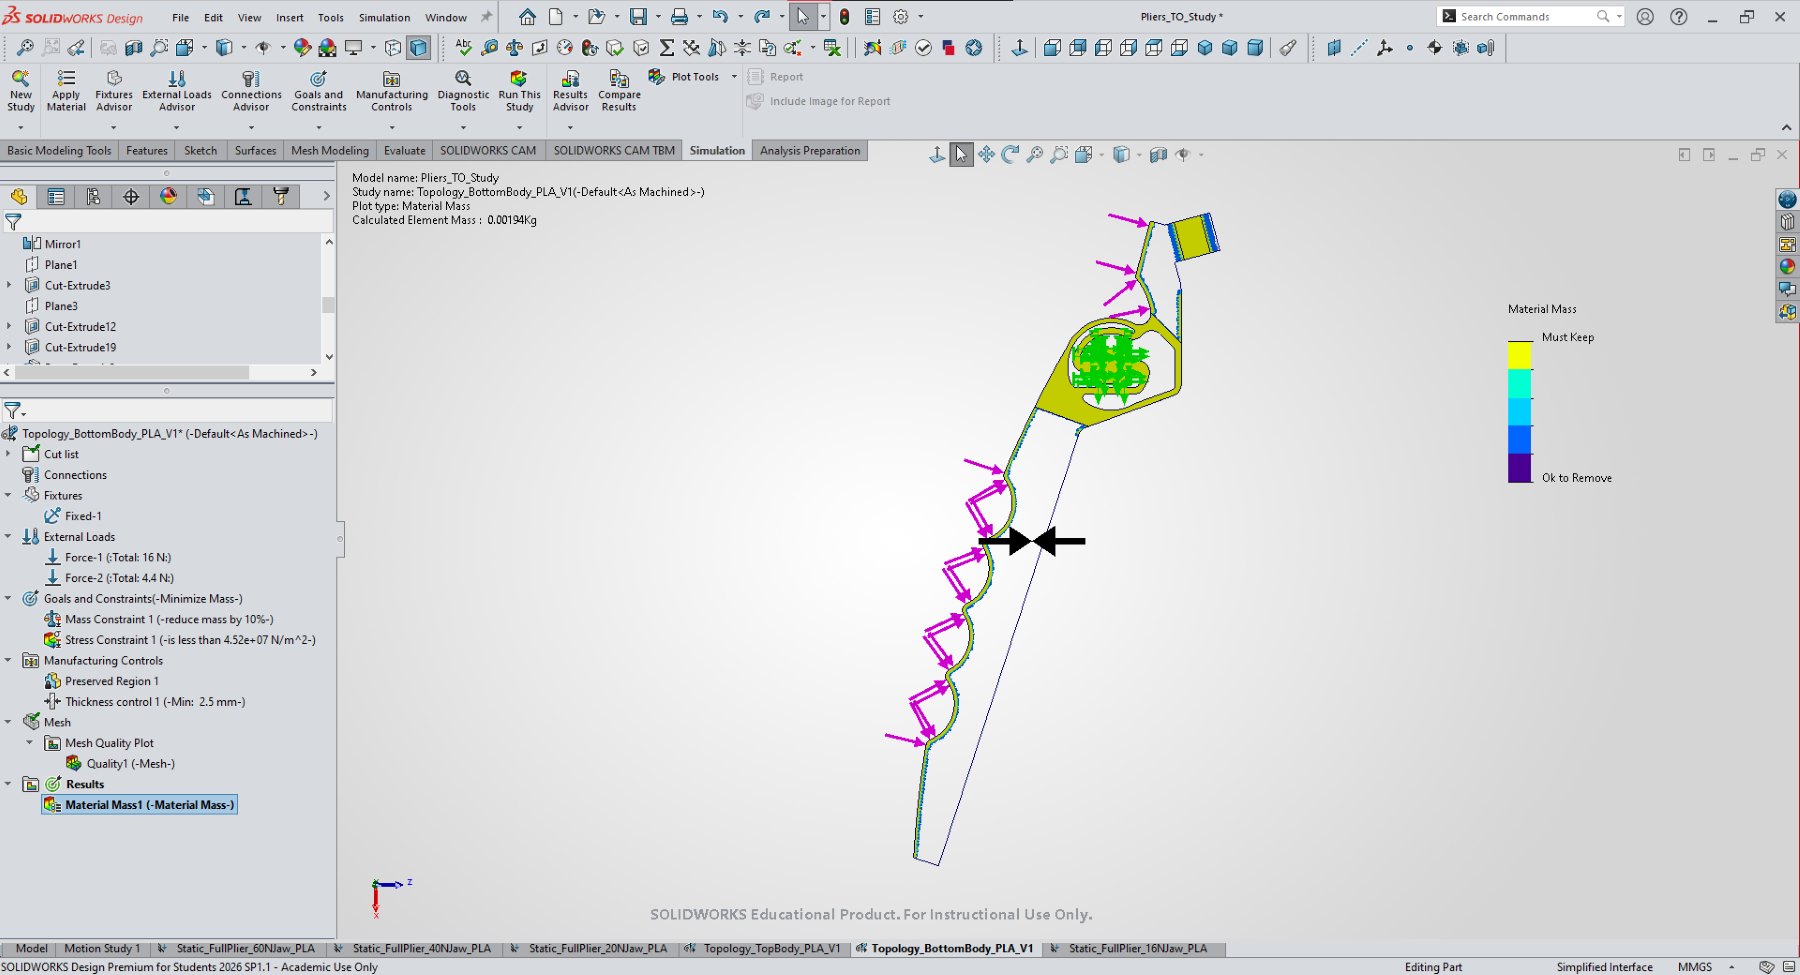Click MMGS unit system in status bar
The height and width of the screenshot is (975, 1800).
point(1694,967)
